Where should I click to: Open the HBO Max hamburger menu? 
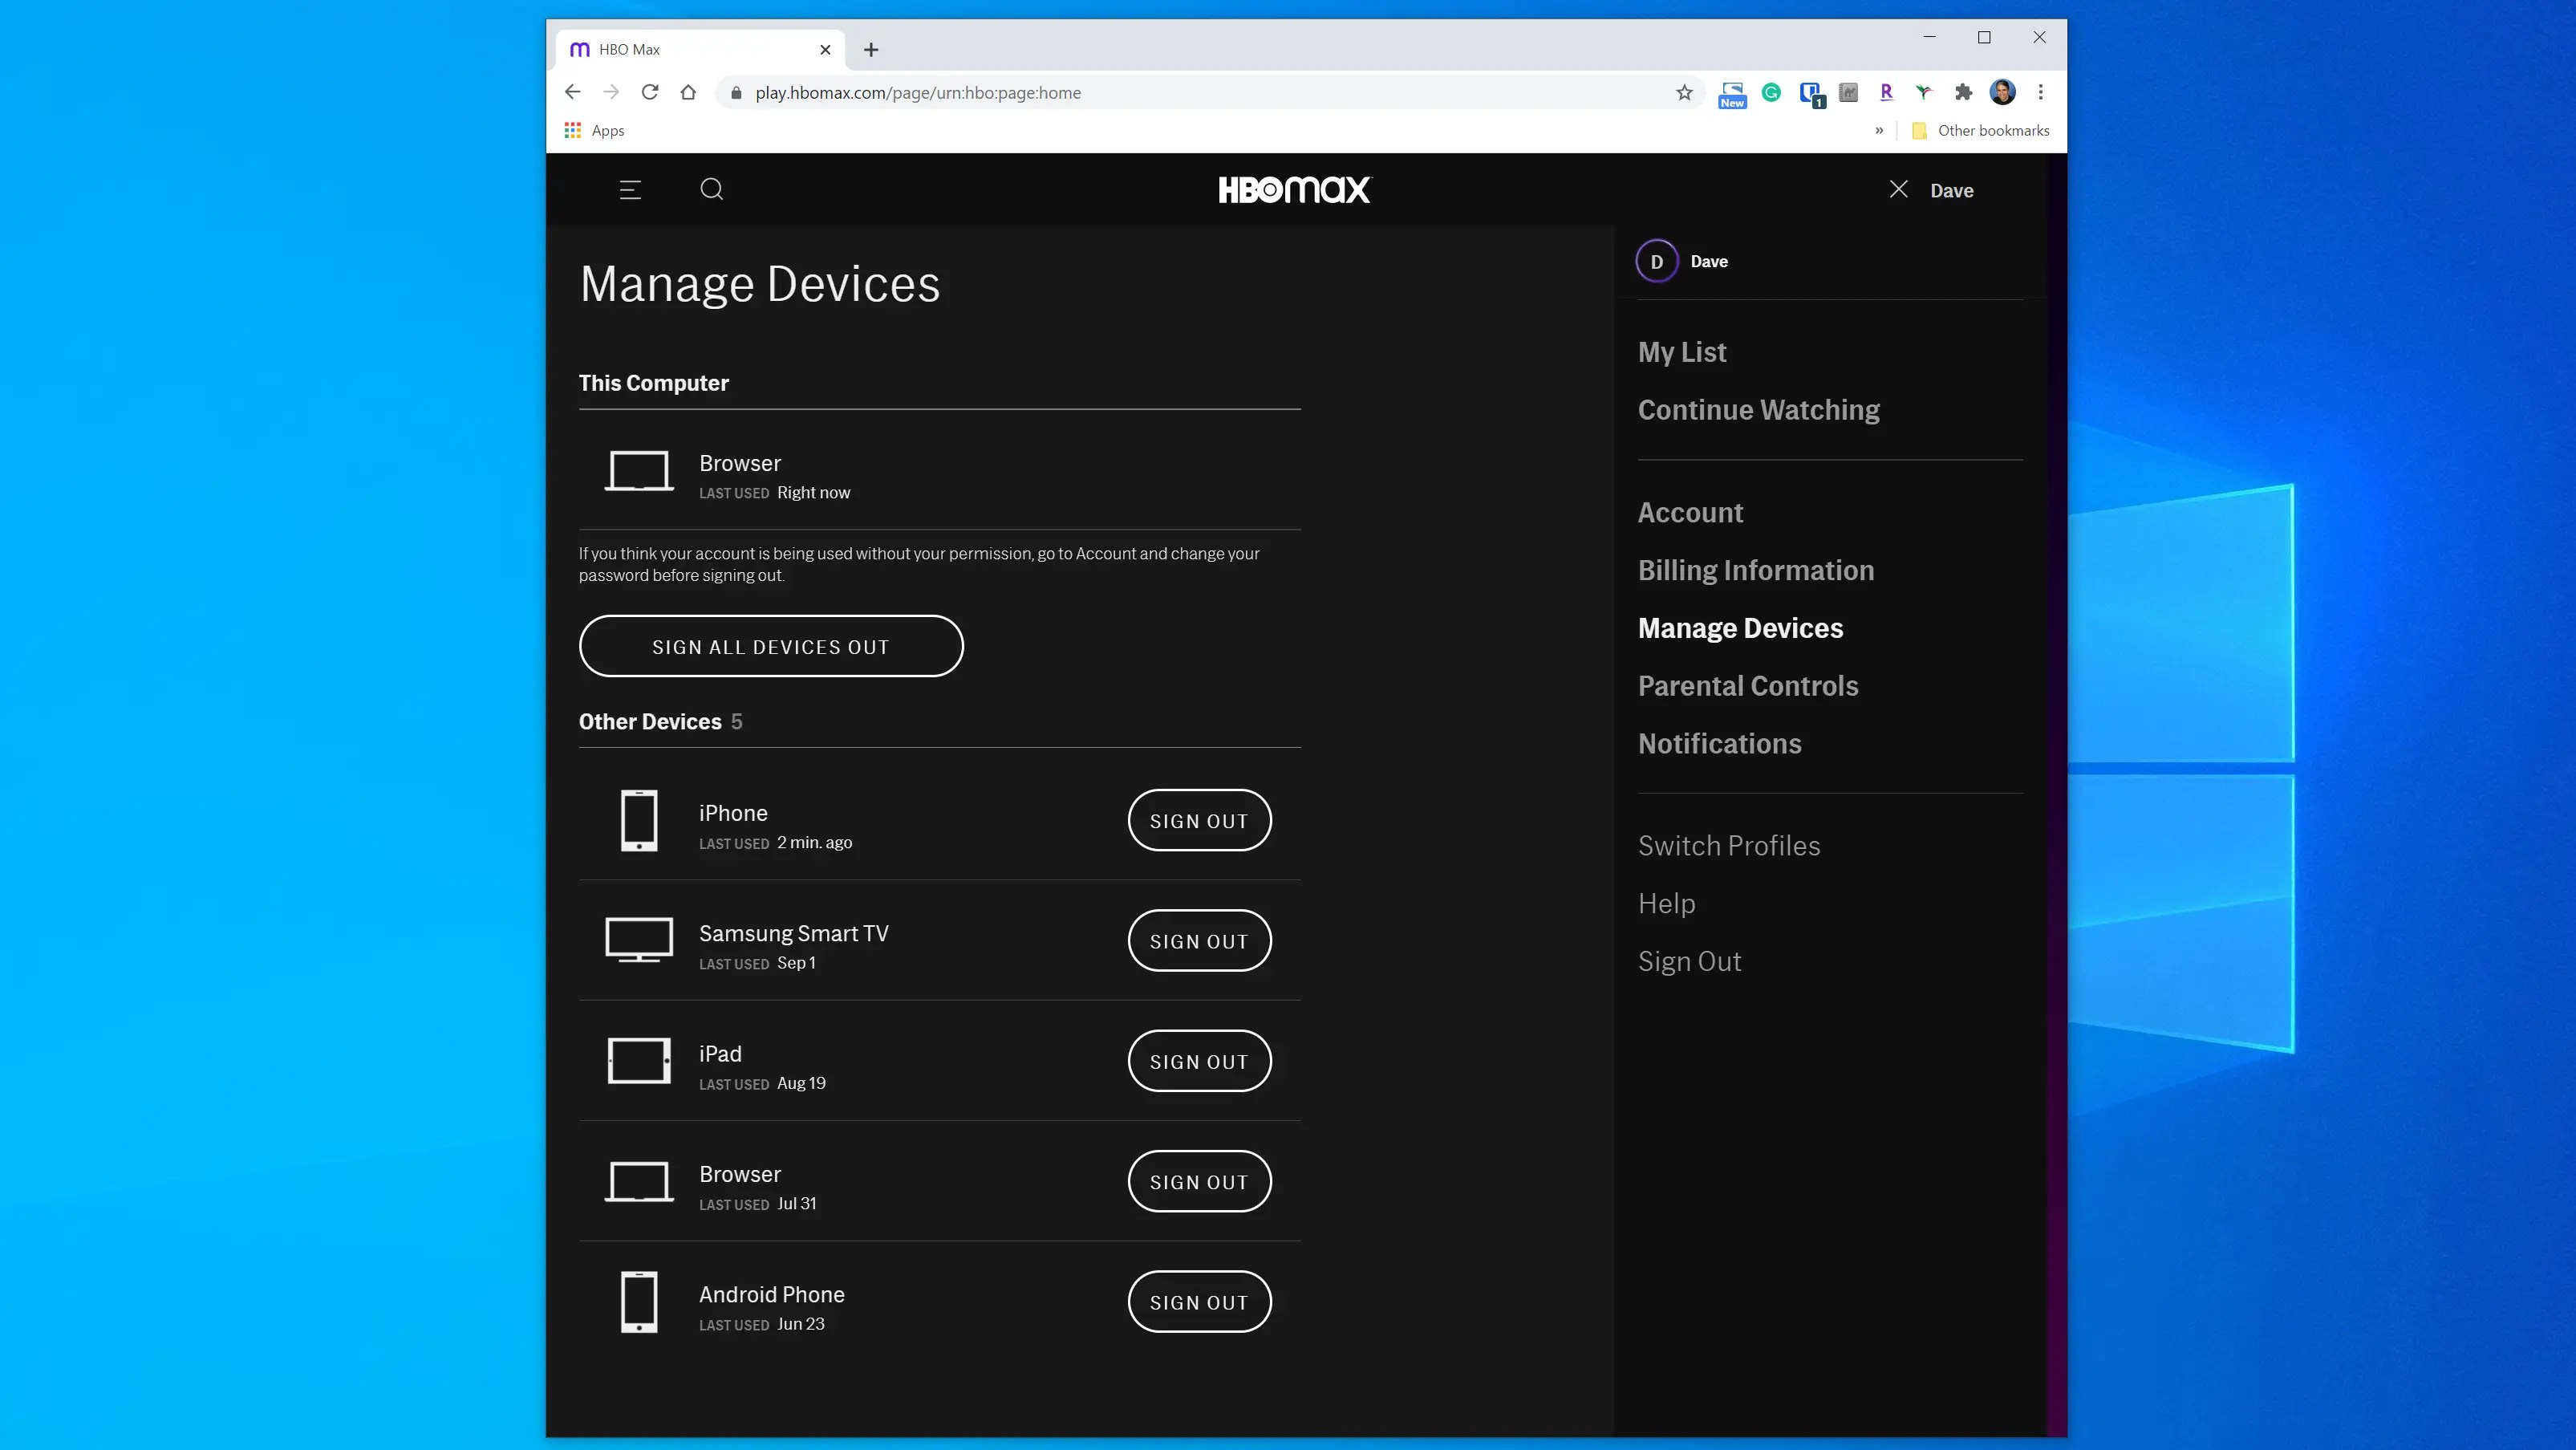pyautogui.click(x=630, y=190)
